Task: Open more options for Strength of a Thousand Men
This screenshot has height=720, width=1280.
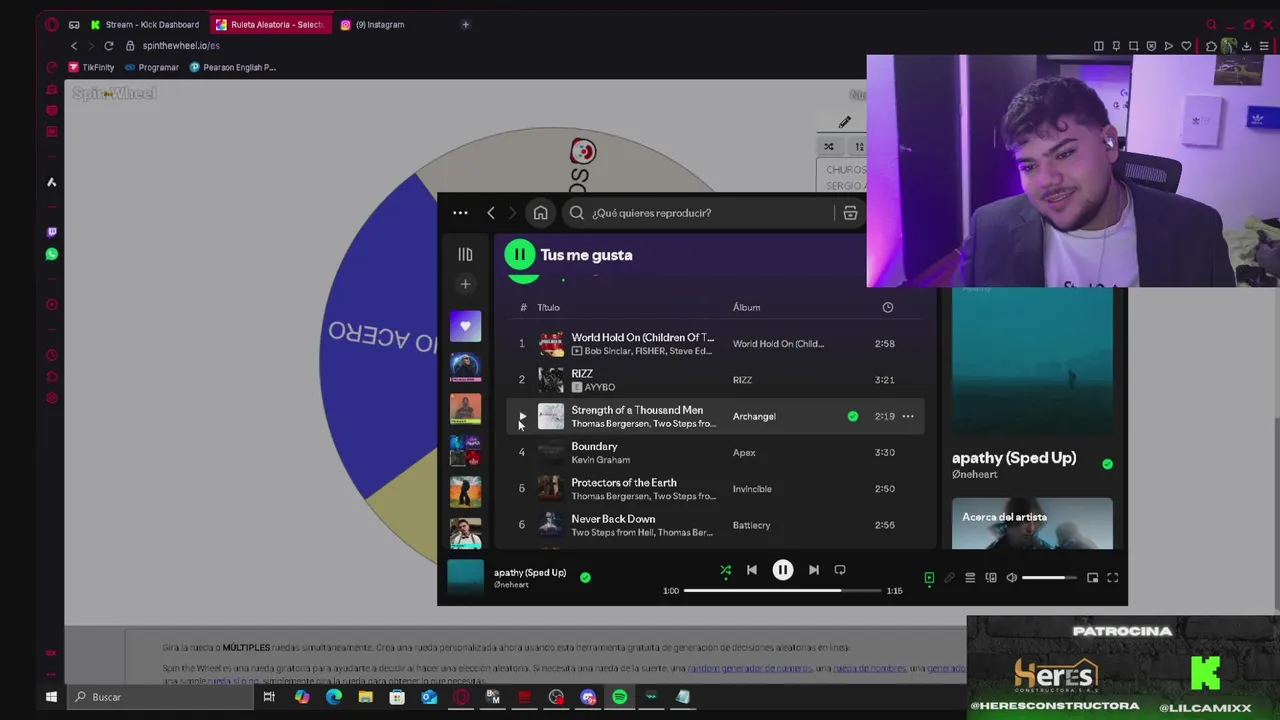Action: point(908,416)
